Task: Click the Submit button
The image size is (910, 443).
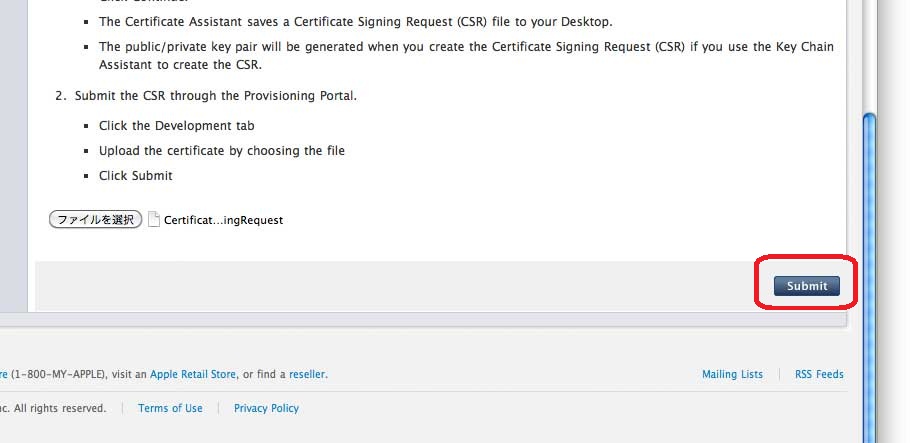Action: [806, 286]
